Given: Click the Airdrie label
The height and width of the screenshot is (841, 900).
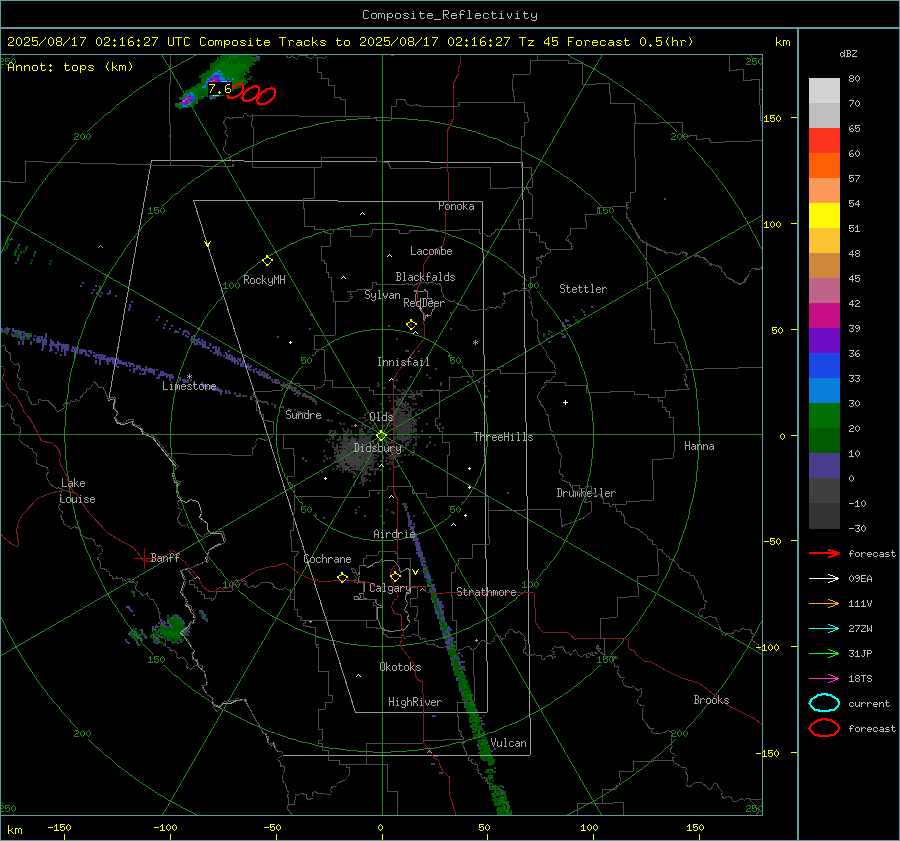Looking at the screenshot, I should [x=394, y=534].
